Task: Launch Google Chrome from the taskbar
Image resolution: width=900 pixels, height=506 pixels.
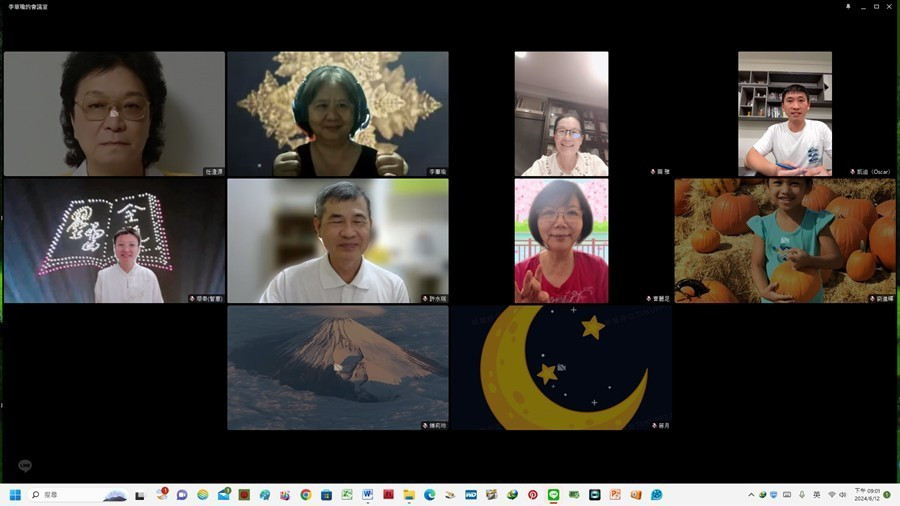Action: tap(306, 495)
